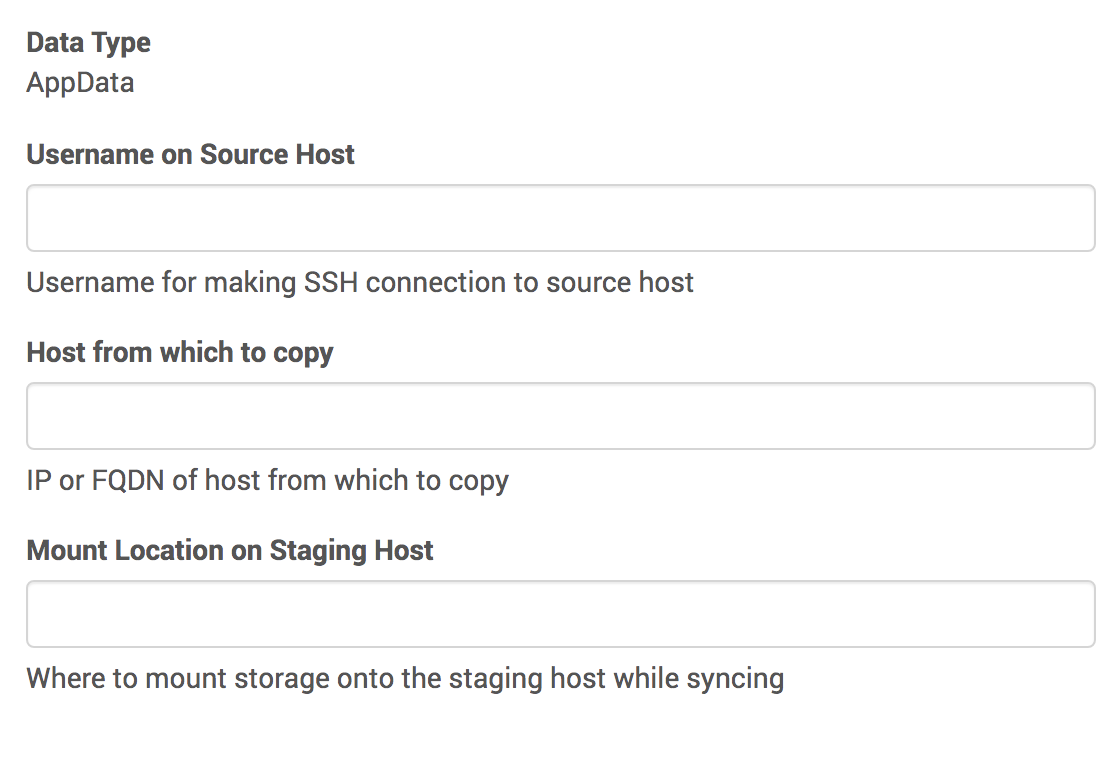Click the "Where to mount storage" description

tap(405, 678)
